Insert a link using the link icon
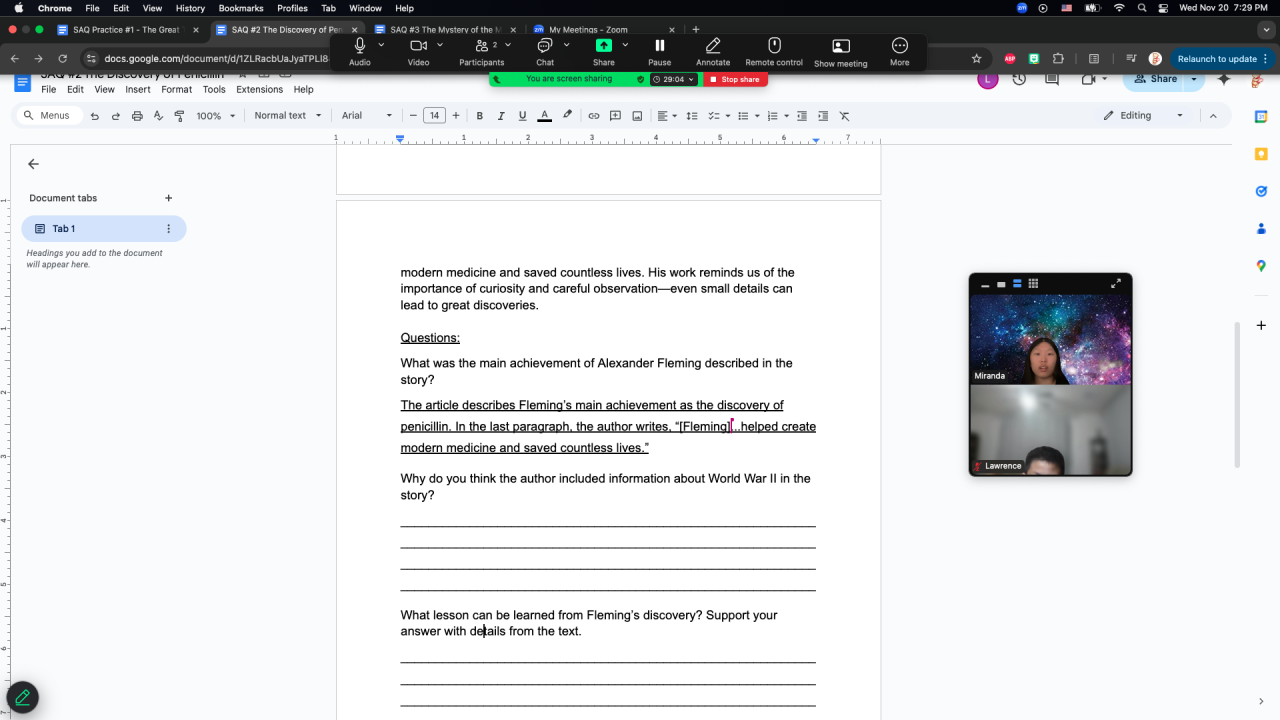This screenshot has width=1280, height=720. 594,116
